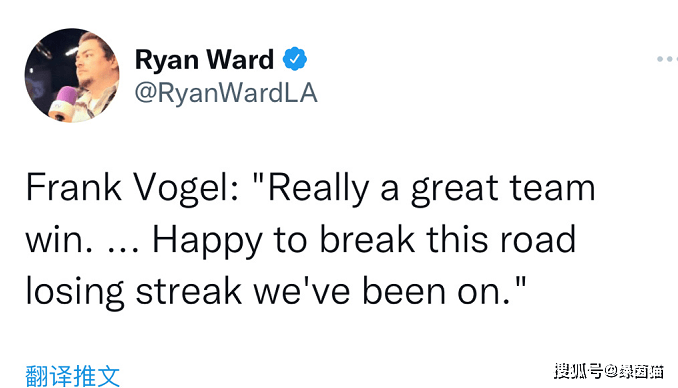Image resolution: width=678 pixels, height=388 pixels.
Task: Click the word "losing" in the tweet
Action: (75, 291)
